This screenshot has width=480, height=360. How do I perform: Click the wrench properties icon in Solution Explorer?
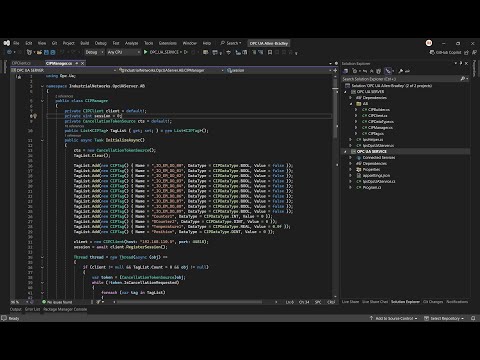pos(400,71)
